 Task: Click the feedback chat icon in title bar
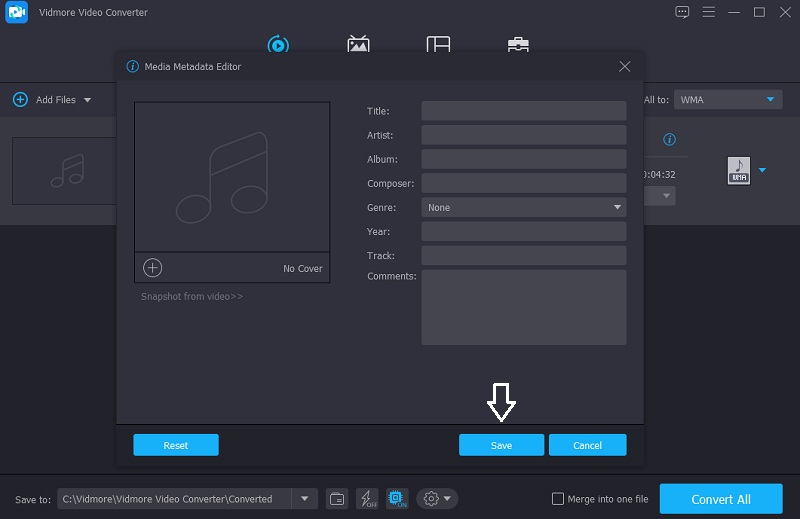click(682, 12)
